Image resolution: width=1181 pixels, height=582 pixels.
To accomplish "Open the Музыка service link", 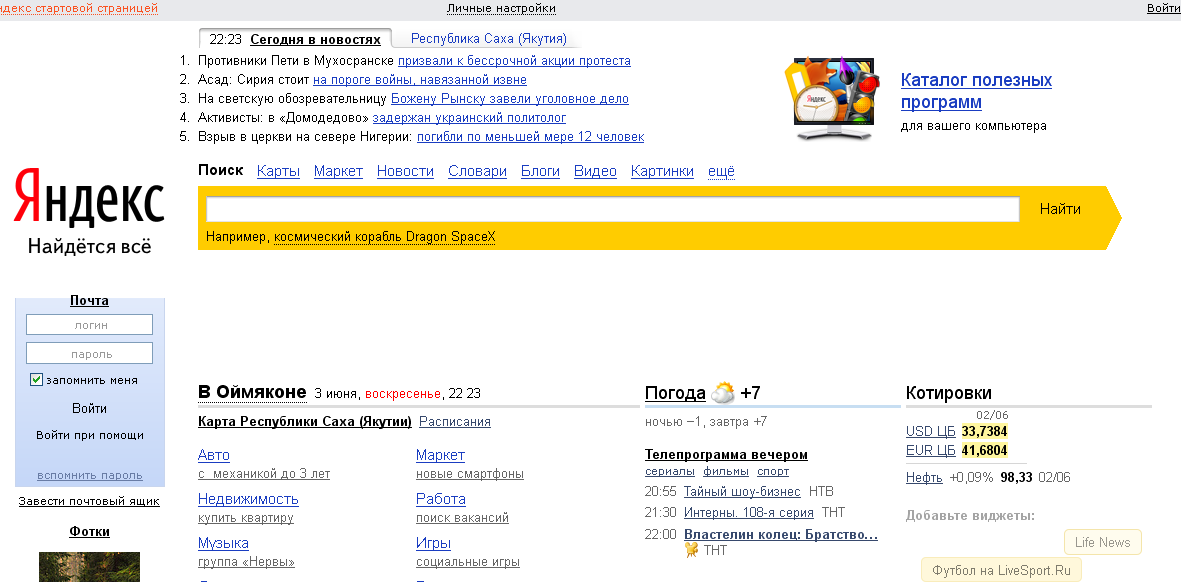I will pos(224,543).
